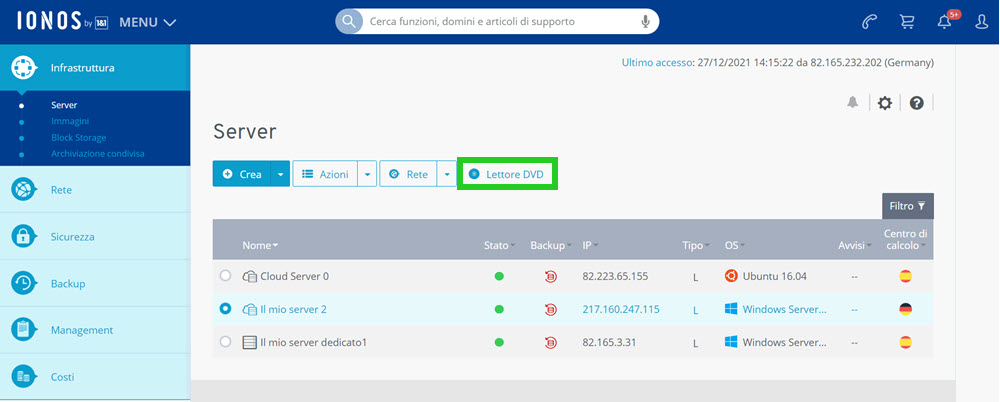This screenshot has height=402, width=1000.
Task: Click the Il mio server 2 backup icon
Action: (551, 309)
